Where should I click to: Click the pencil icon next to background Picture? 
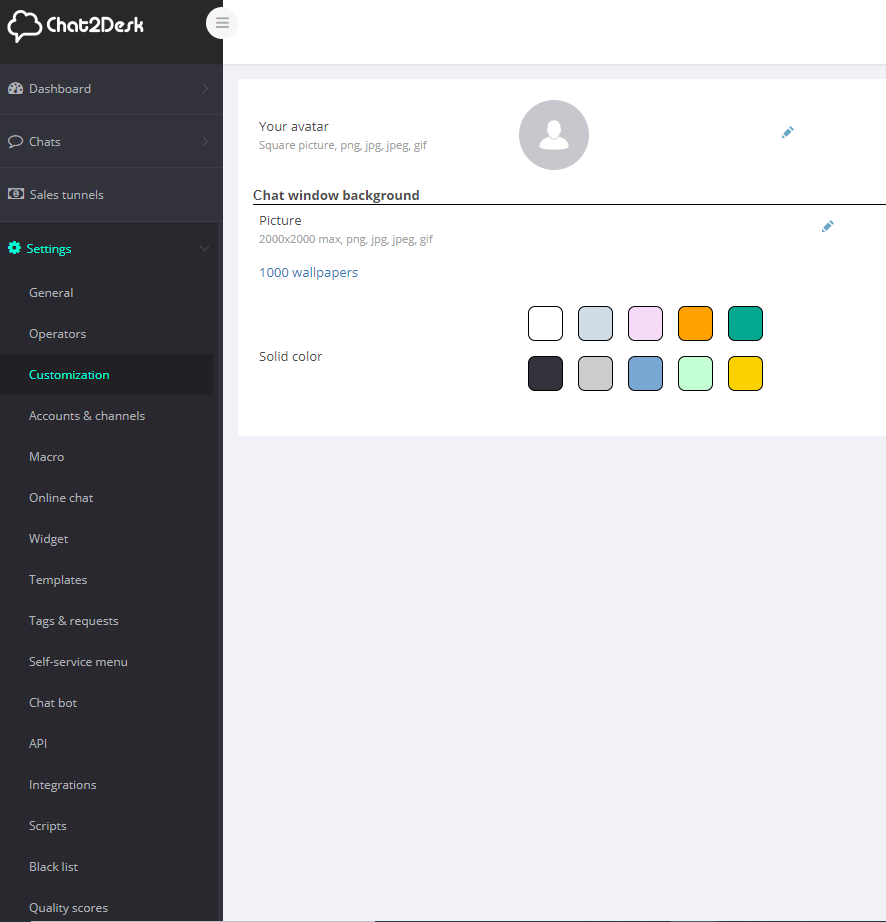point(827,226)
